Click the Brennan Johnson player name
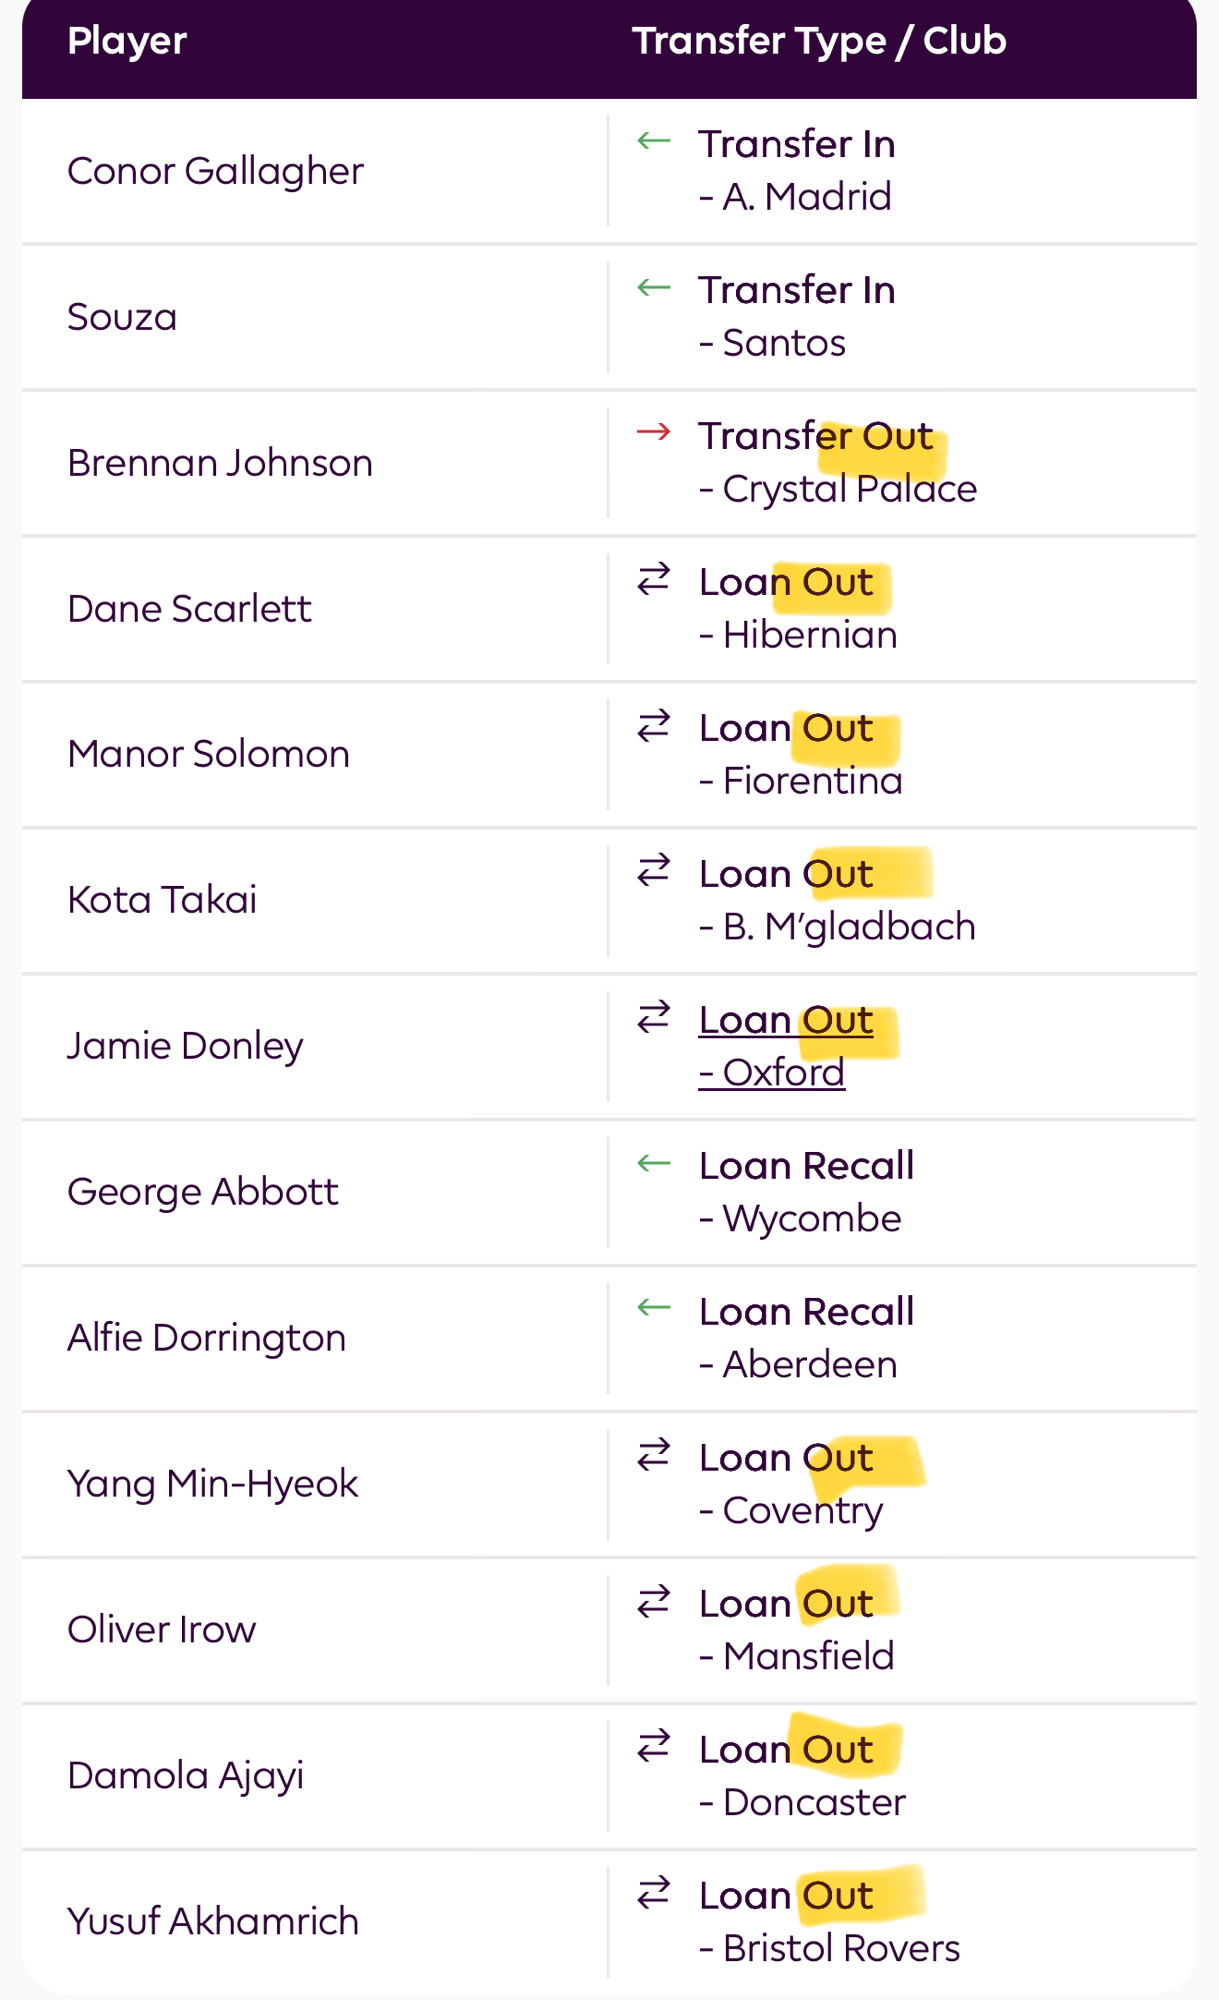 tap(220, 463)
